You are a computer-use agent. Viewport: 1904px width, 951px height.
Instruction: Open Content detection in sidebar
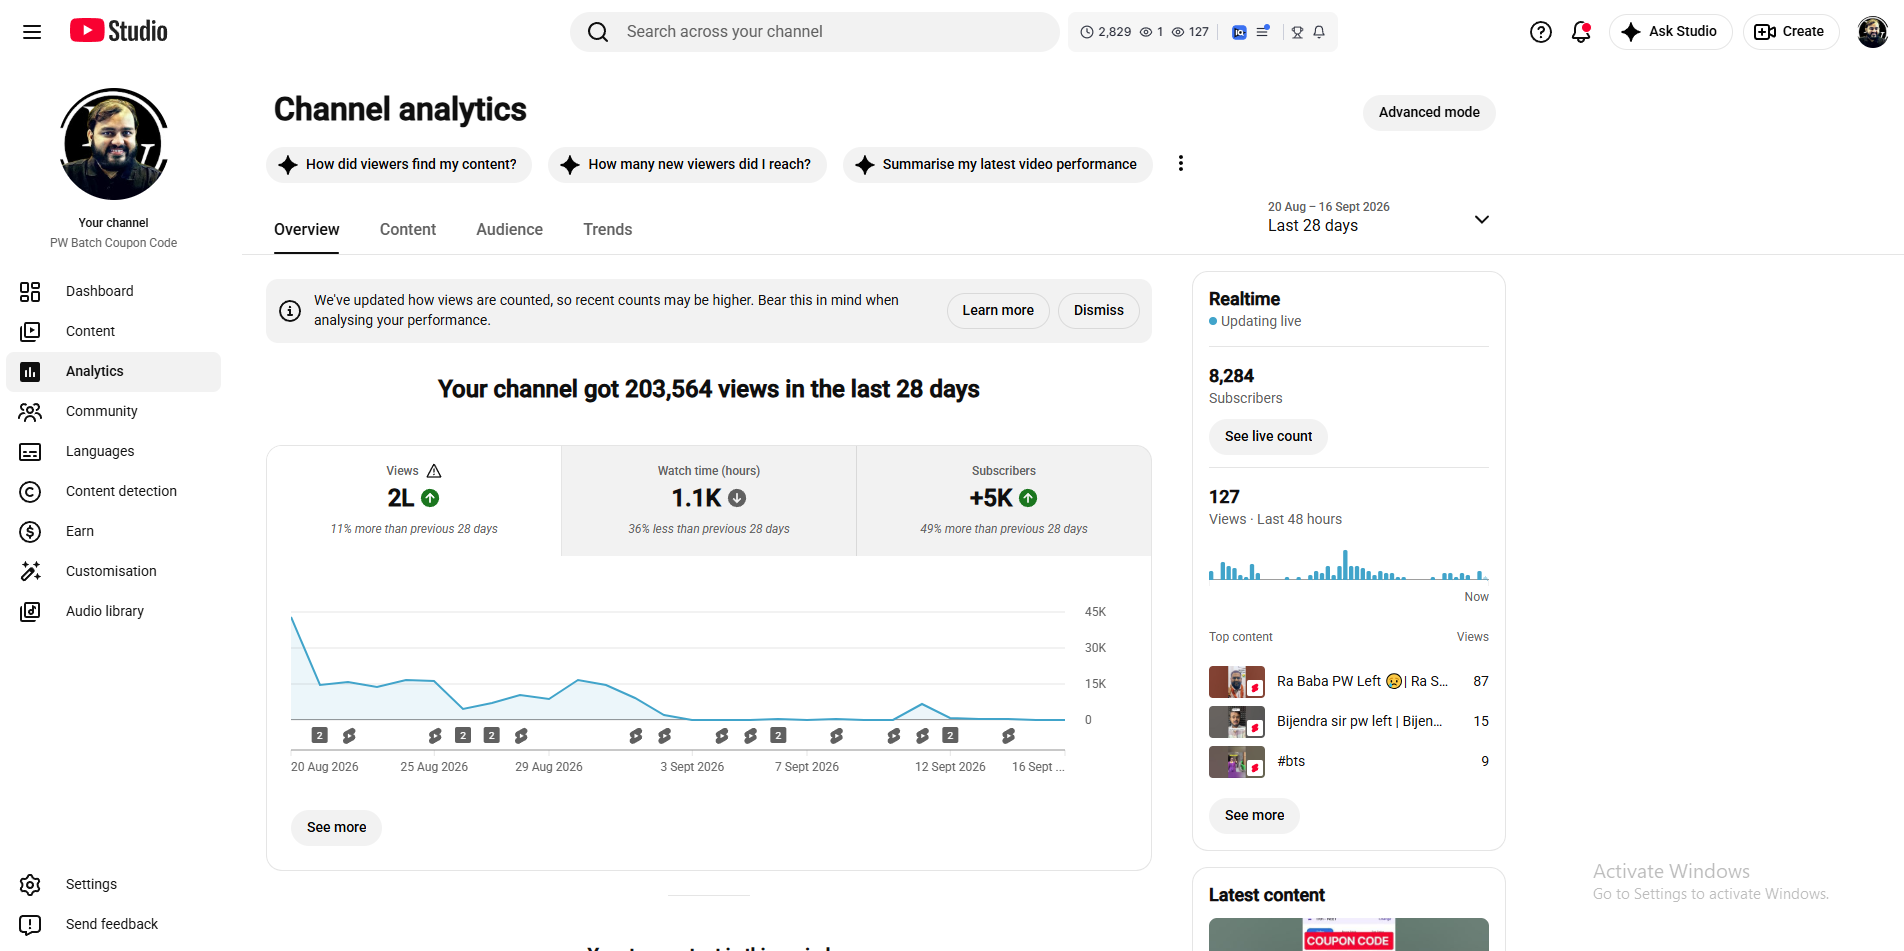pyautogui.click(x=113, y=491)
